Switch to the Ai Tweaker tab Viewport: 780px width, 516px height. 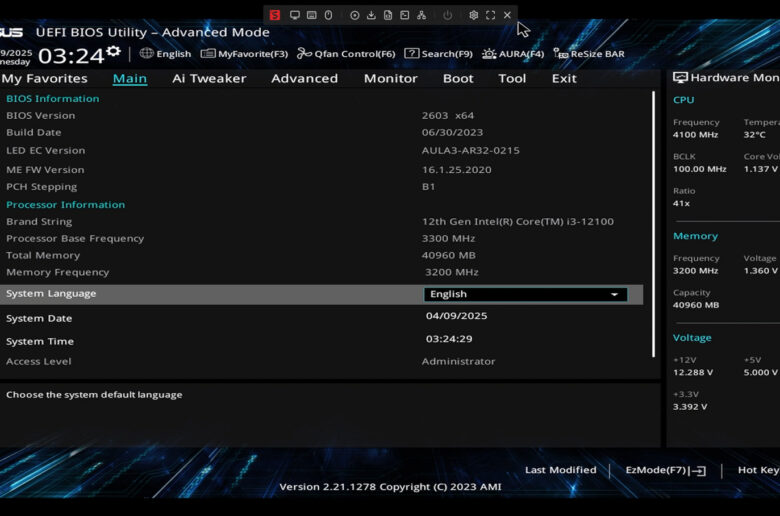[x=209, y=79]
